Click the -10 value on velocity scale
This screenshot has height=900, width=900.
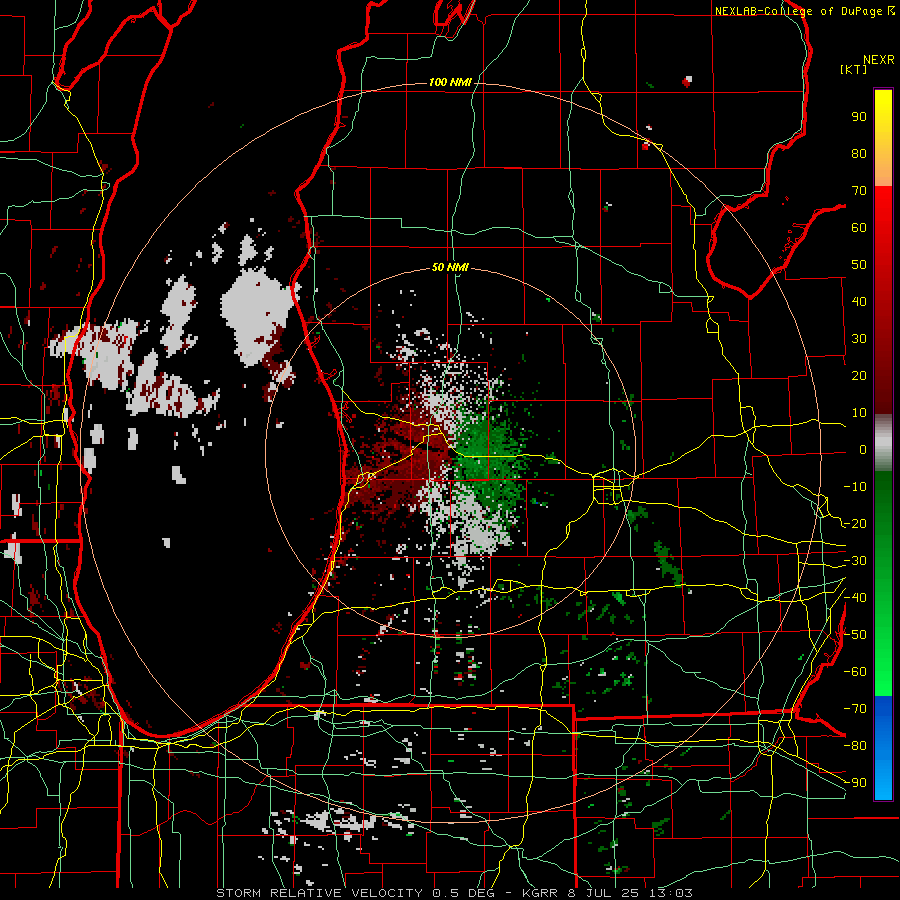click(x=855, y=487)
